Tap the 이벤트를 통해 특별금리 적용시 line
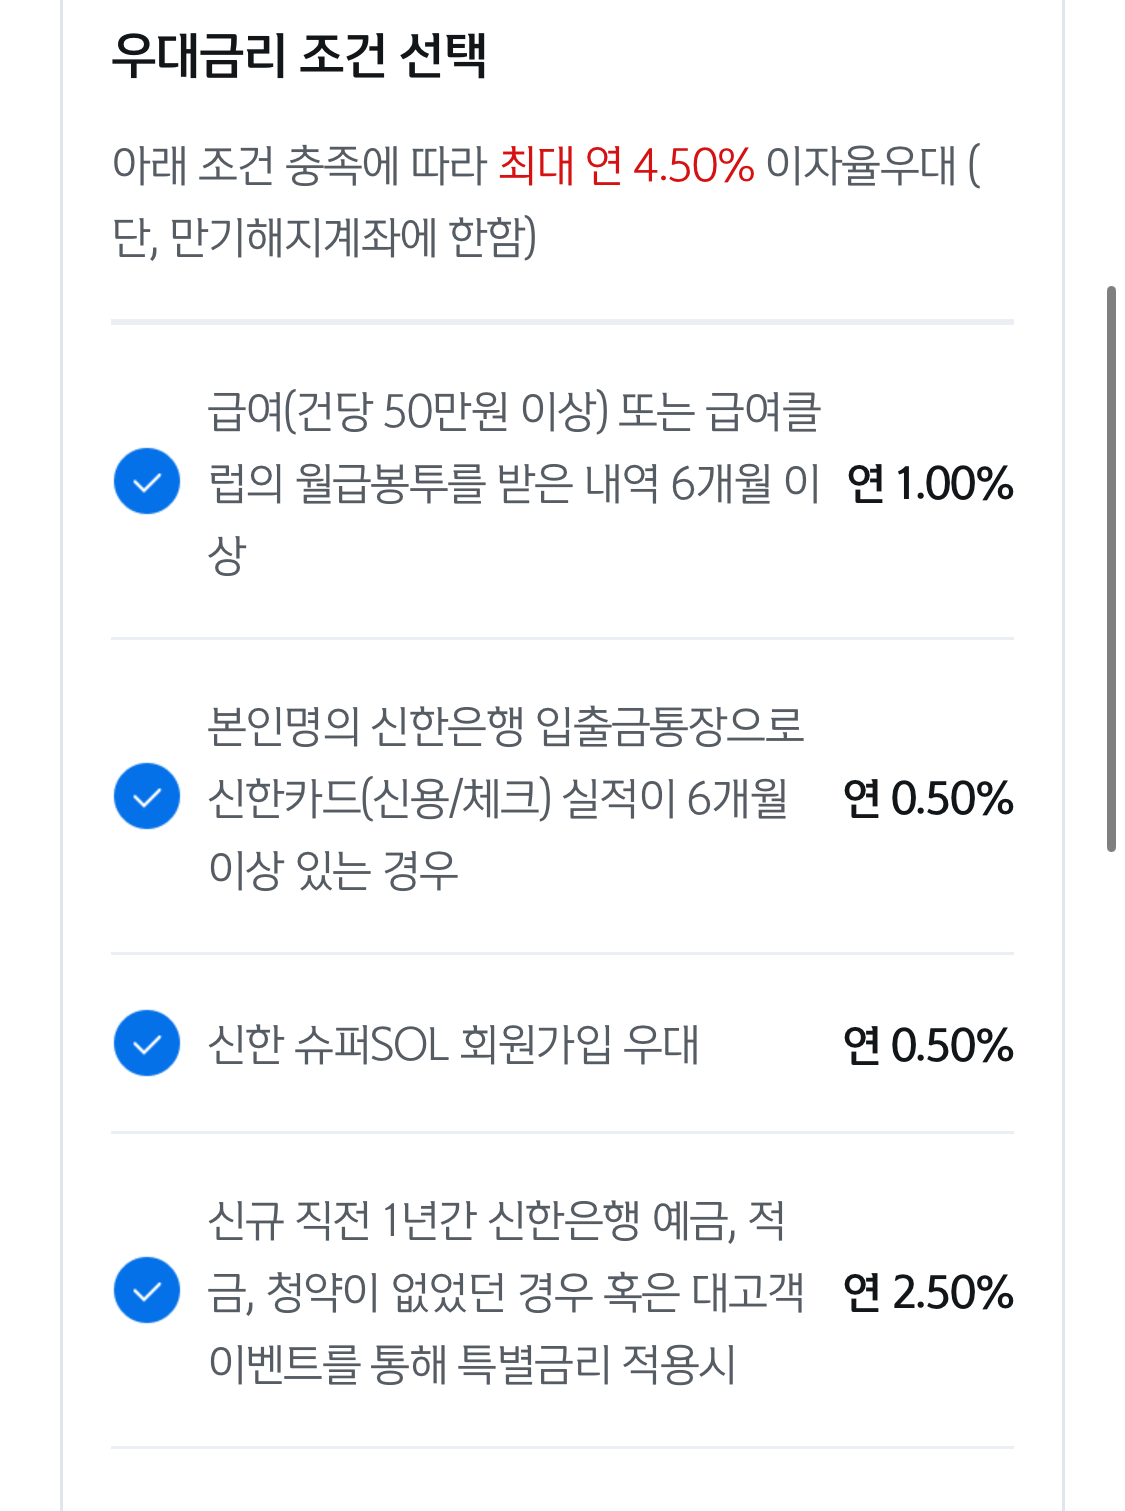Screen dimensions: 1125x1511 [472, 1364]
